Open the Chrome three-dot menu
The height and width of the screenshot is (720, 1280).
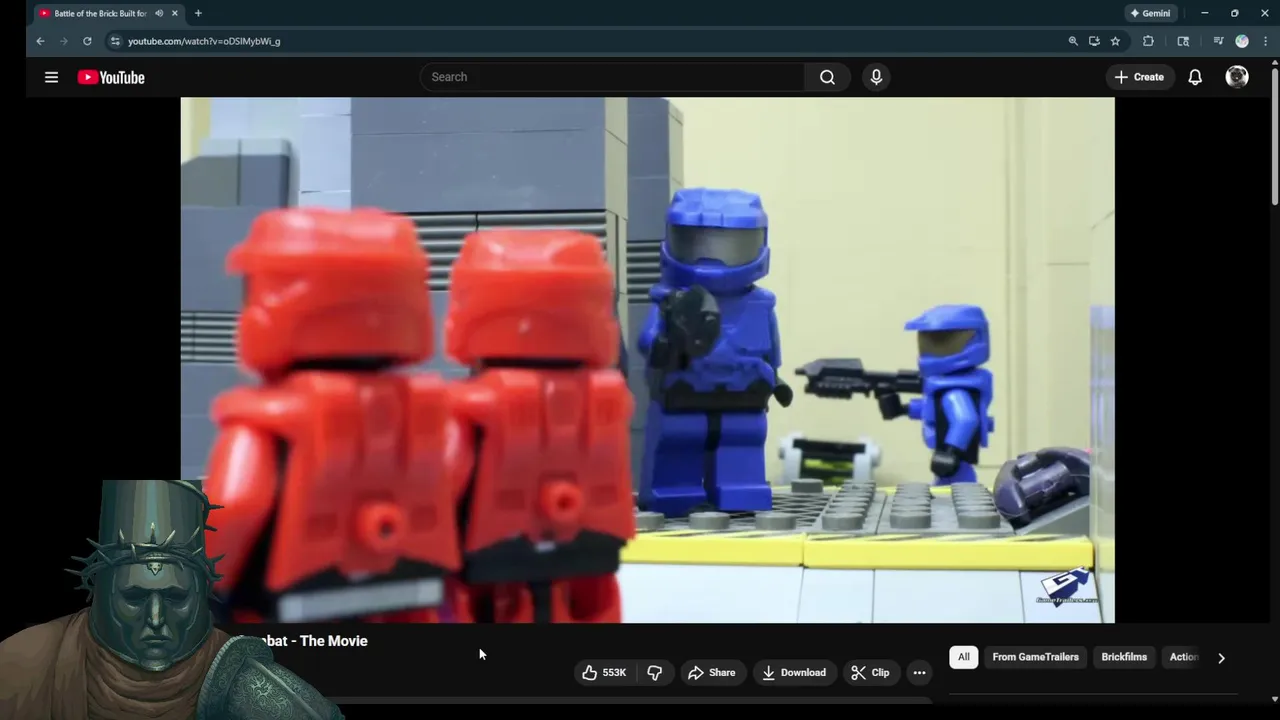1265,41
